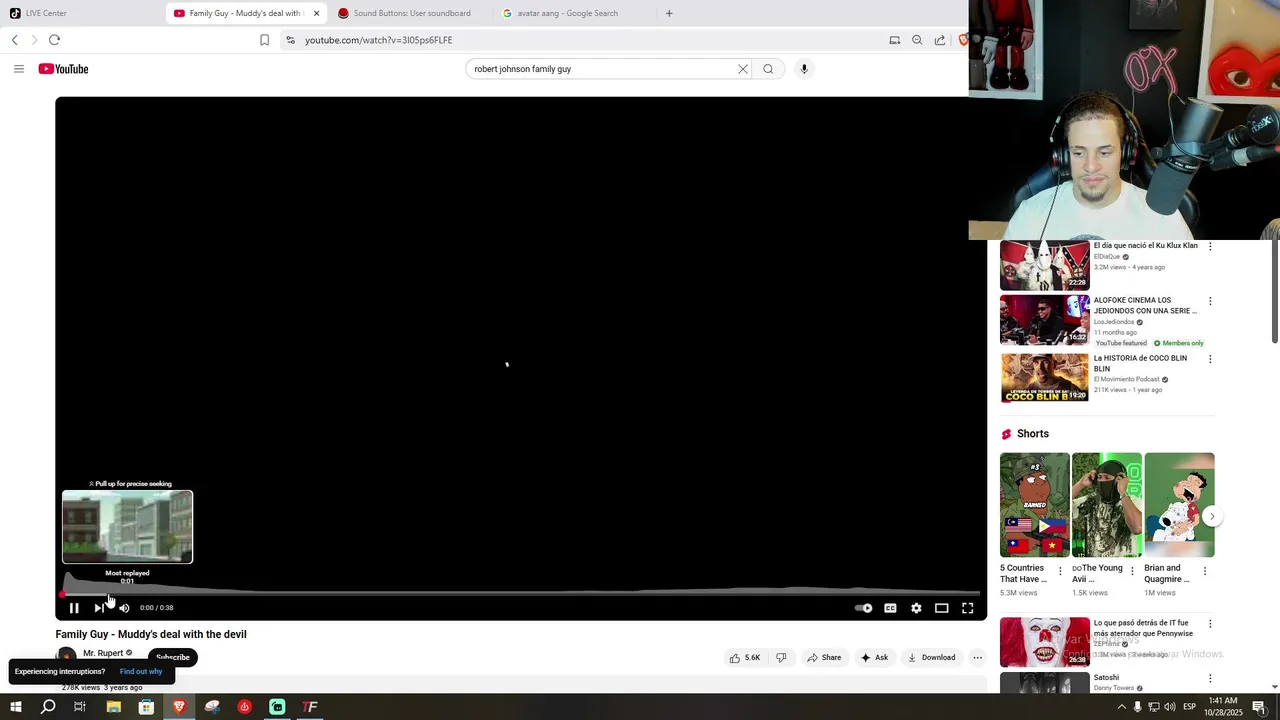The width and height of the screenshot is (1280, 720).
Task: Dislike the video
Action: (781, 658)
